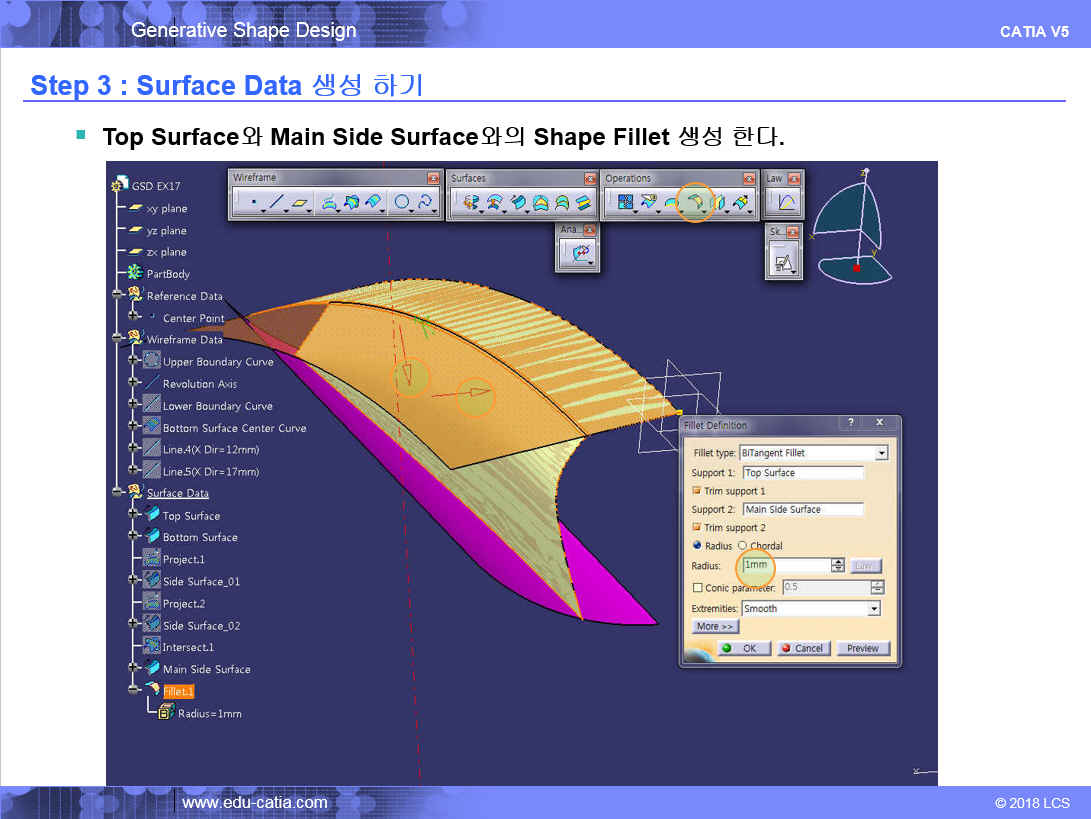Select the Chordal radio button
The image size is (1091, 819).
(742, 546)
